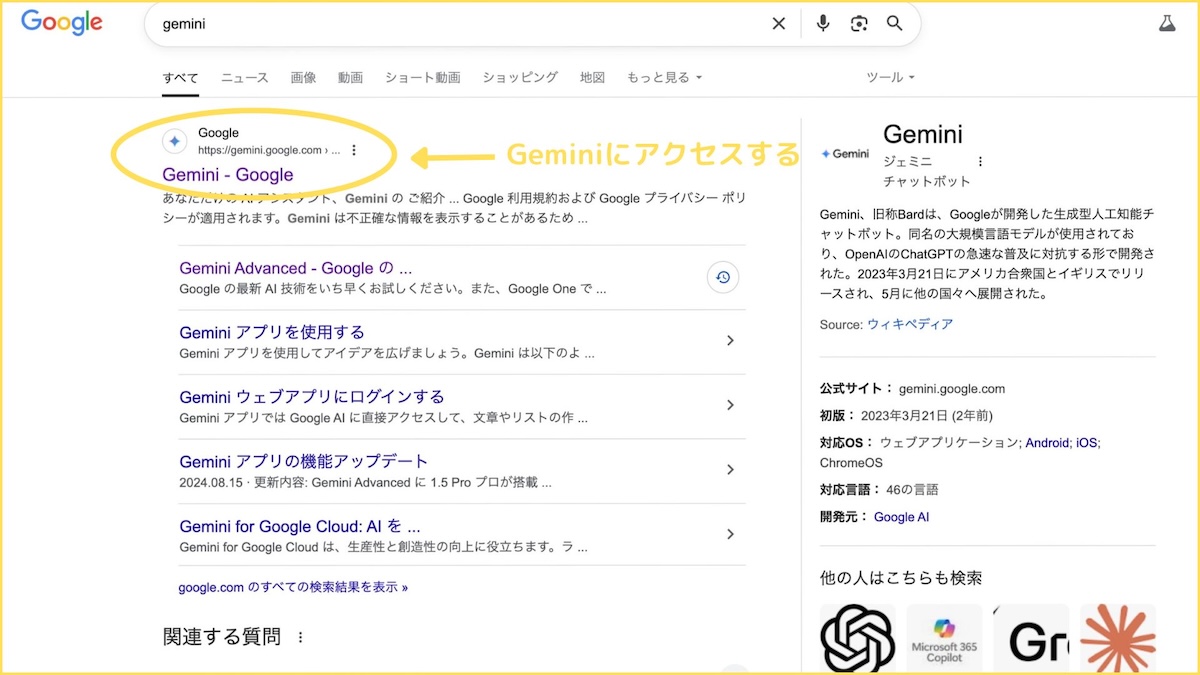Open three-dot menu beside gemini.google.com URL
Viewport: 1200px width, 675px height.
click(x=354, y=151)
